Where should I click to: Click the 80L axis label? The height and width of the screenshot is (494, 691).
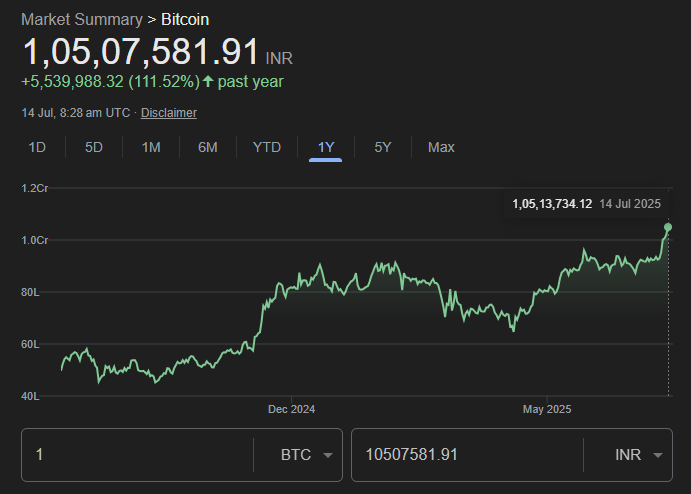click(x=30, y=292)
